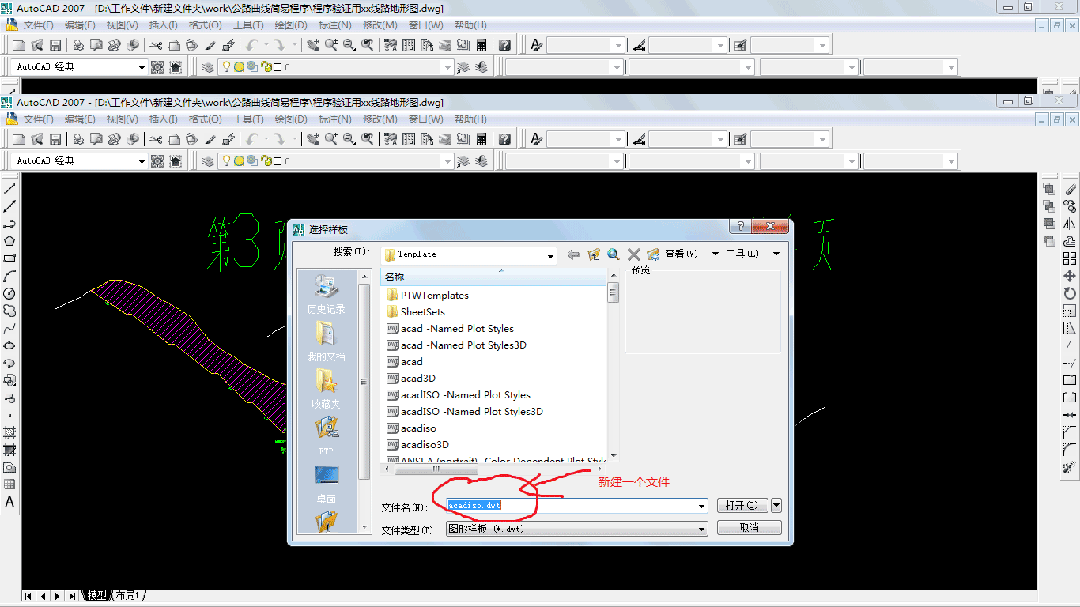Activate the Rotate tool in the modify toolbar
1080x607 pixels.
click(x=1069, y=294)
